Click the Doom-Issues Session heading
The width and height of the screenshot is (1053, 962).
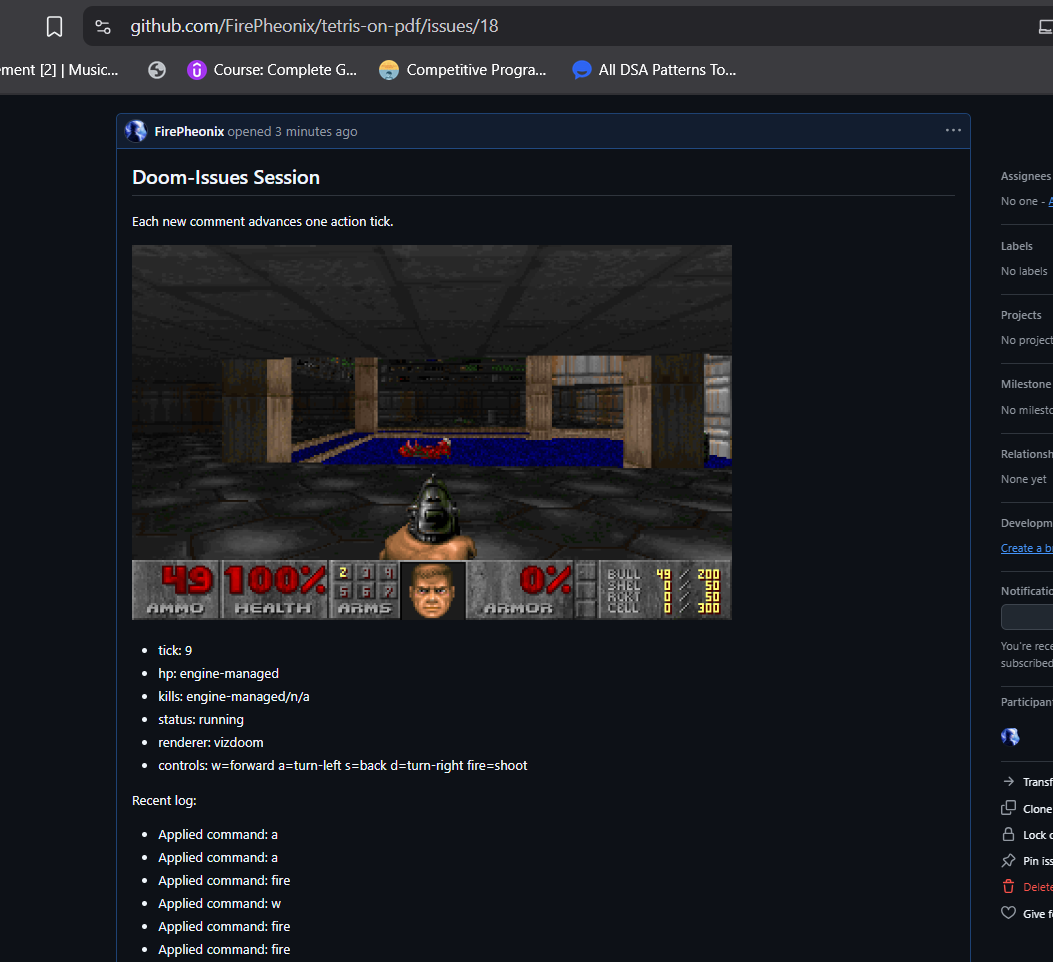coord(226,177)
